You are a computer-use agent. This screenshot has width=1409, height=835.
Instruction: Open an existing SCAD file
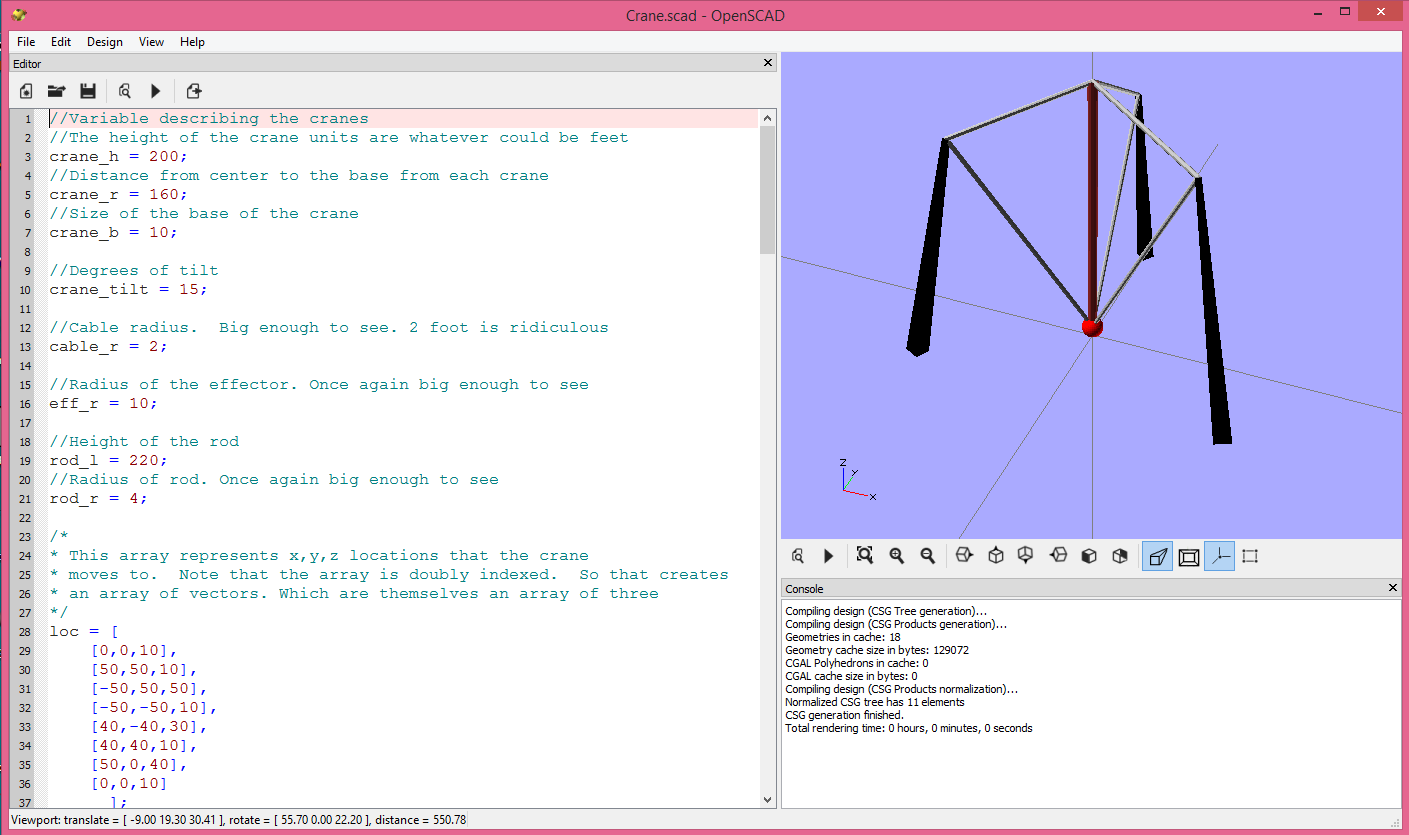pyautogui.click(x=56, y=91)
